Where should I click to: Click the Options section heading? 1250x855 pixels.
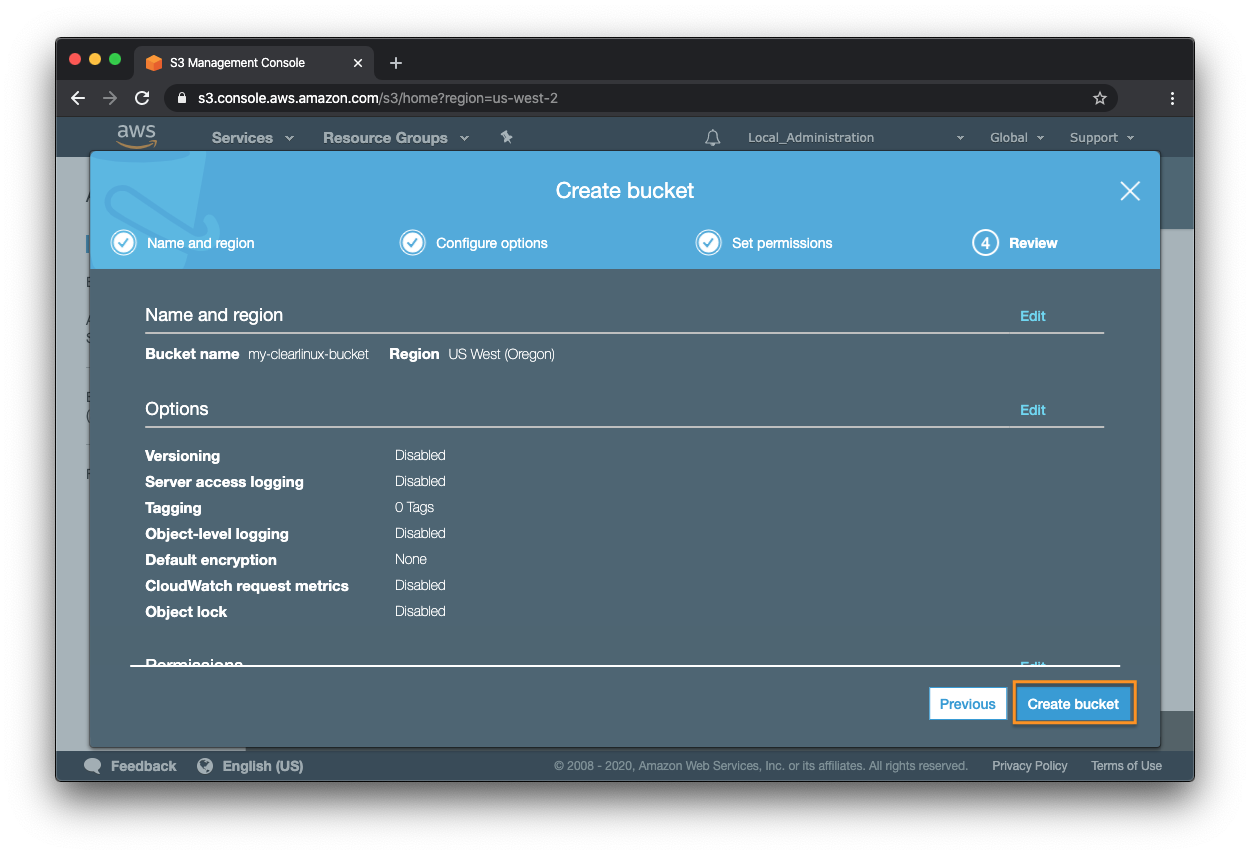coord(177,409)
